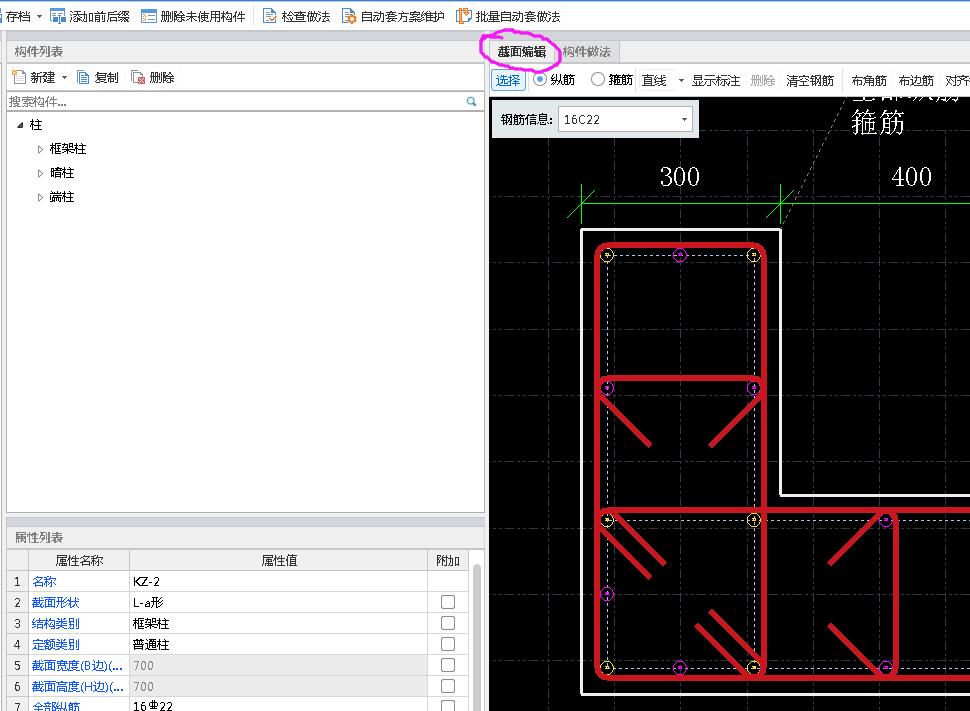Click the 删除未使用构件 icon
Viewport: 970px width, 711px height.
(149, 16)
